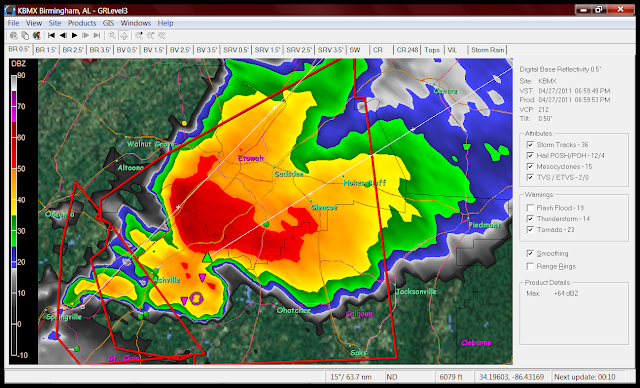Image resolution: width=640 pixels, height=388 pixels.
Task: Click the DBZ color scale legend
Action: pos(23,211)
